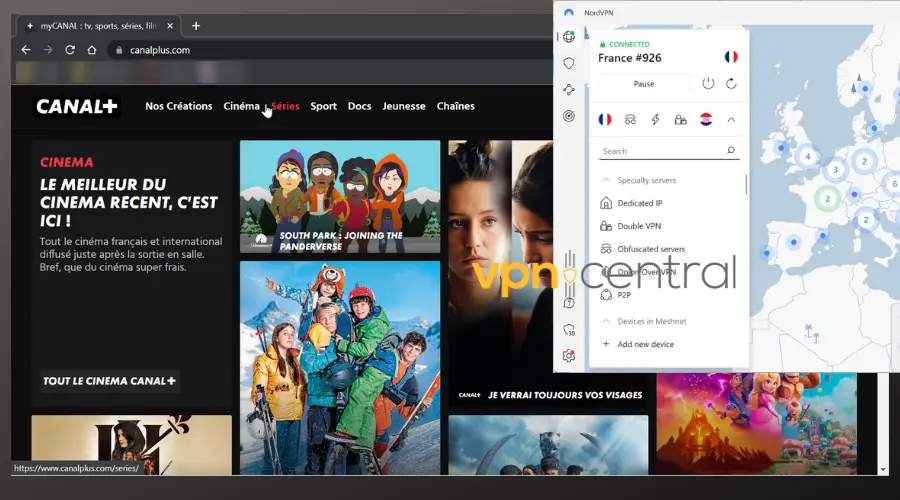Open the Séries menu item
This screenshot has width=900, height=500.
(x=285, y=106)
